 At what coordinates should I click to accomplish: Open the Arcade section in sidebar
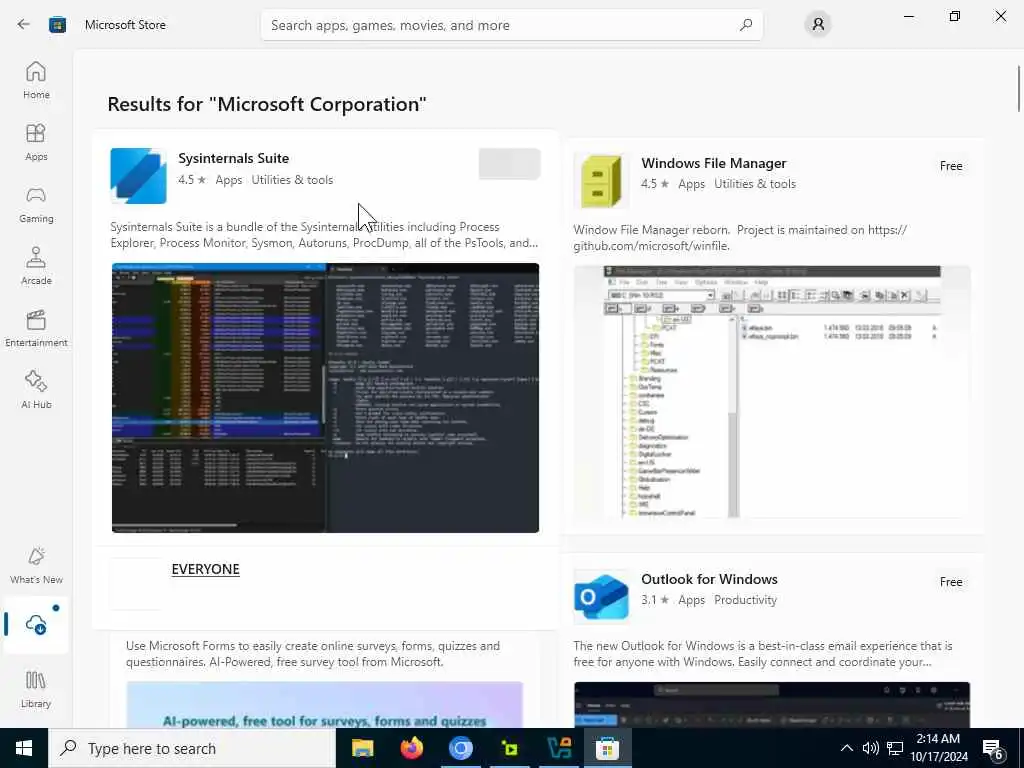point(36,266)
